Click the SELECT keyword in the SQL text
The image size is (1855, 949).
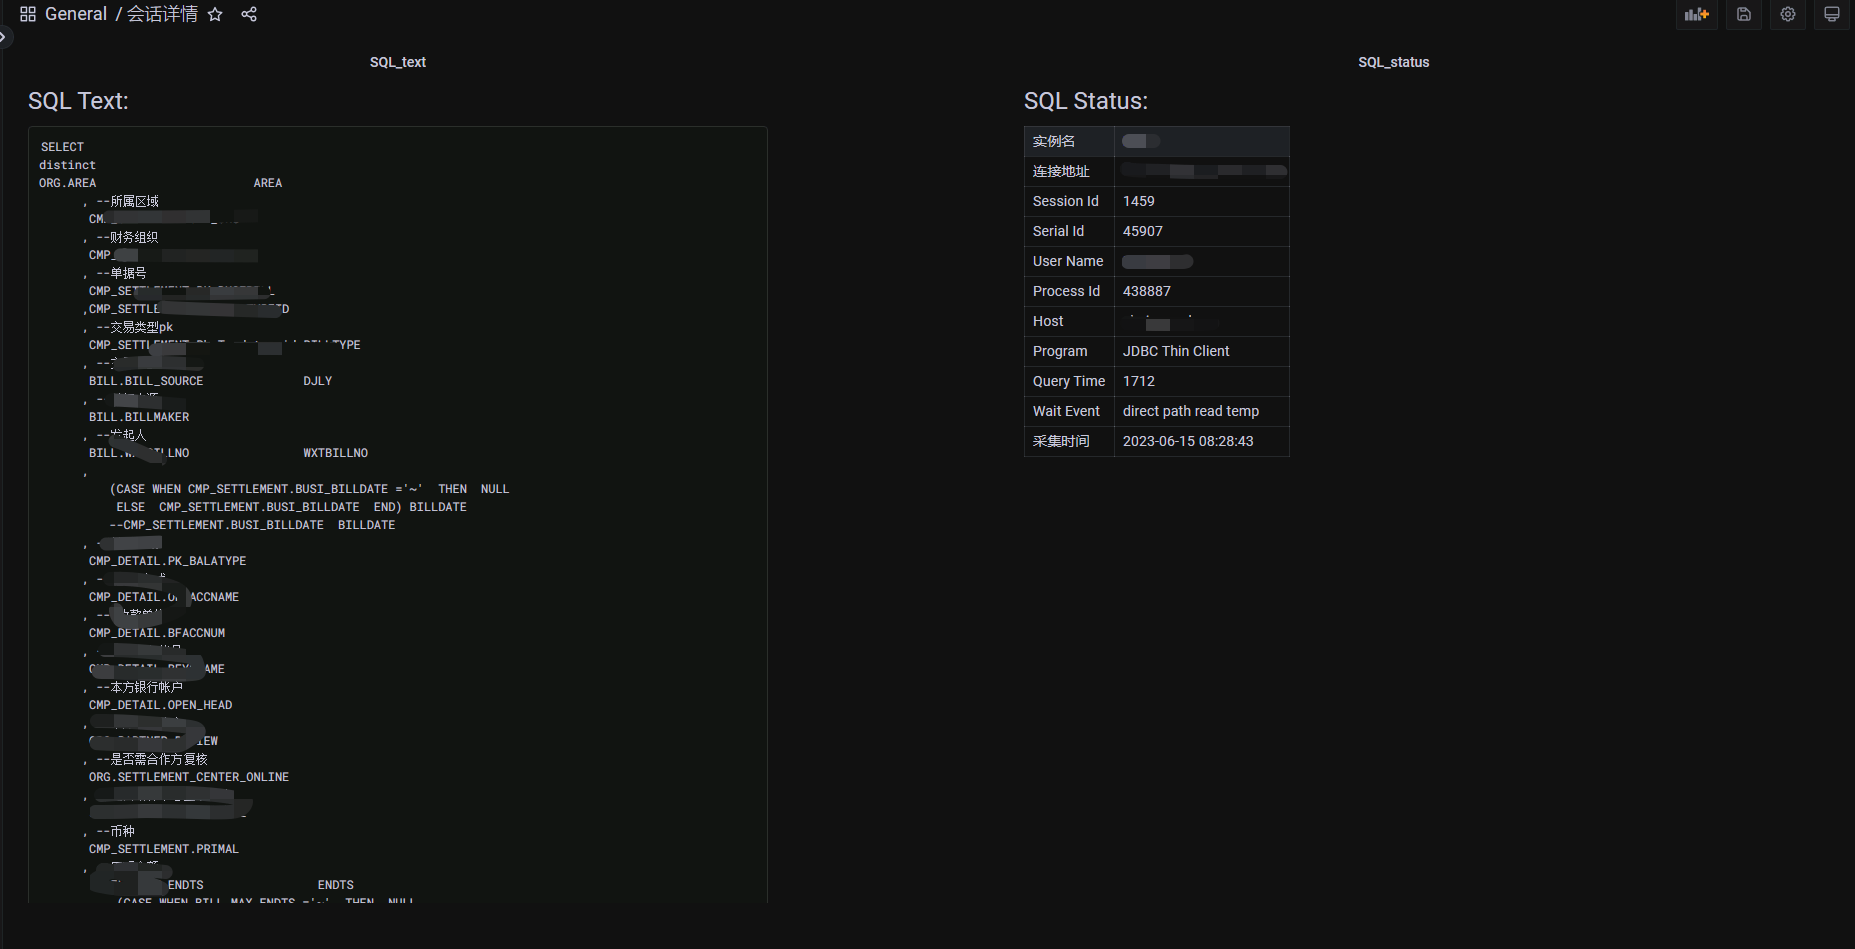pyautogui.click(x=62, y=147)
